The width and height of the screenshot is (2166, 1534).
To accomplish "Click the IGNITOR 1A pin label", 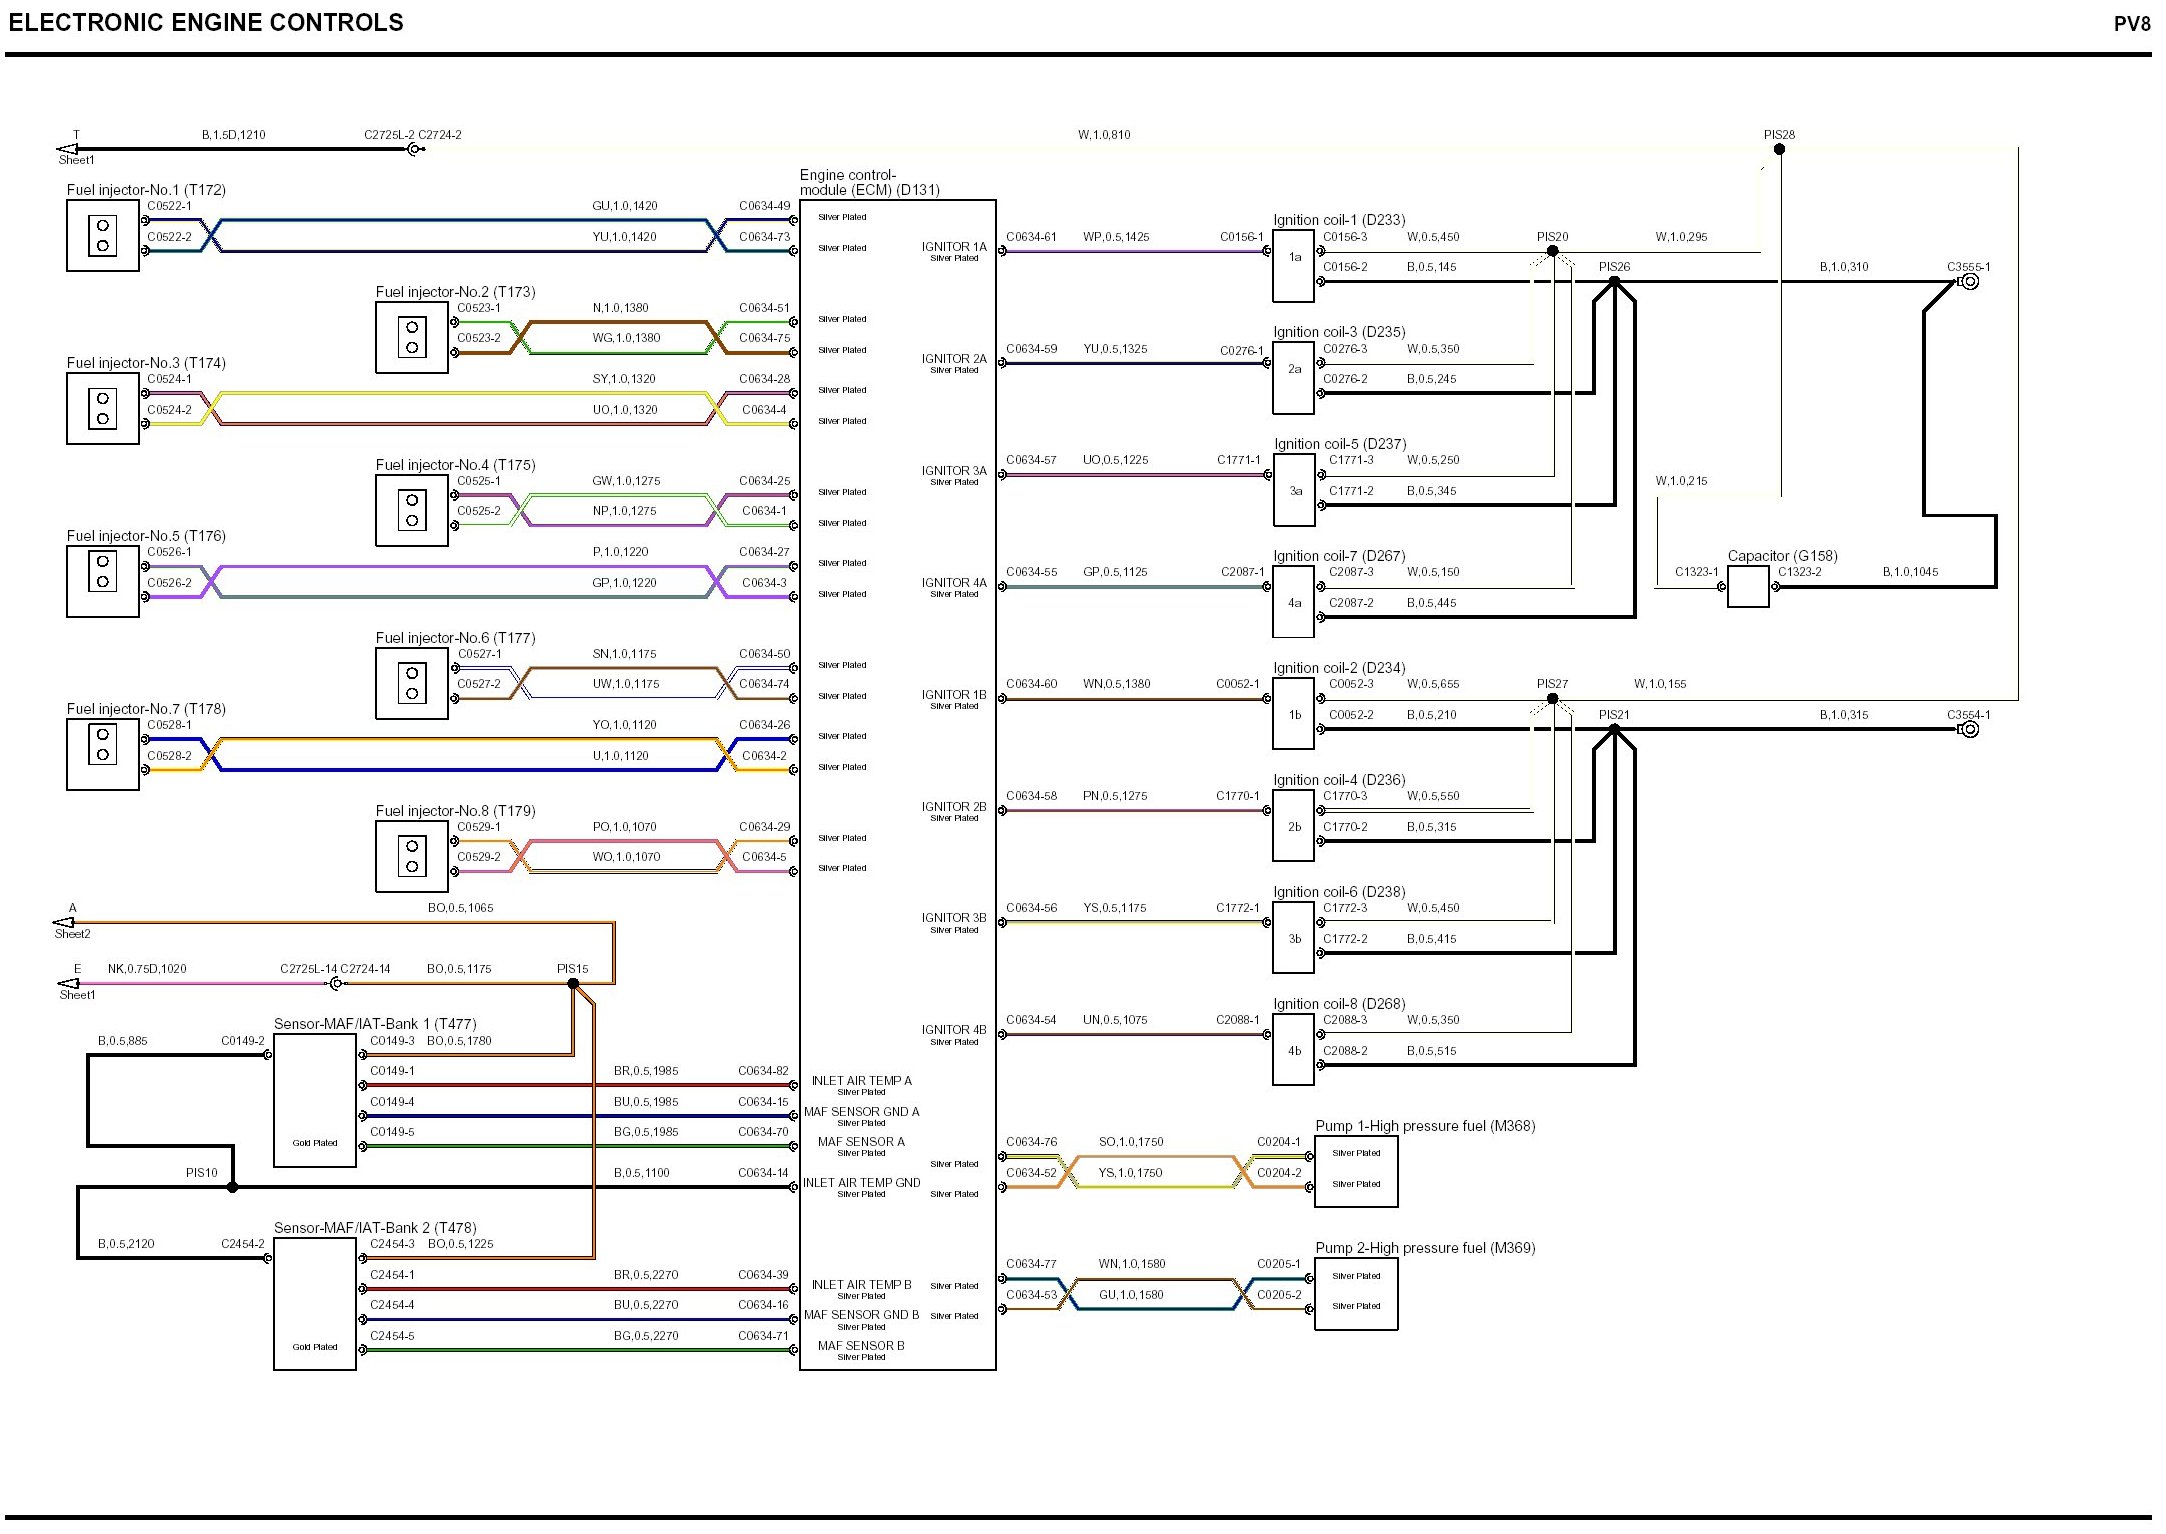I will (x=953, y=247).
